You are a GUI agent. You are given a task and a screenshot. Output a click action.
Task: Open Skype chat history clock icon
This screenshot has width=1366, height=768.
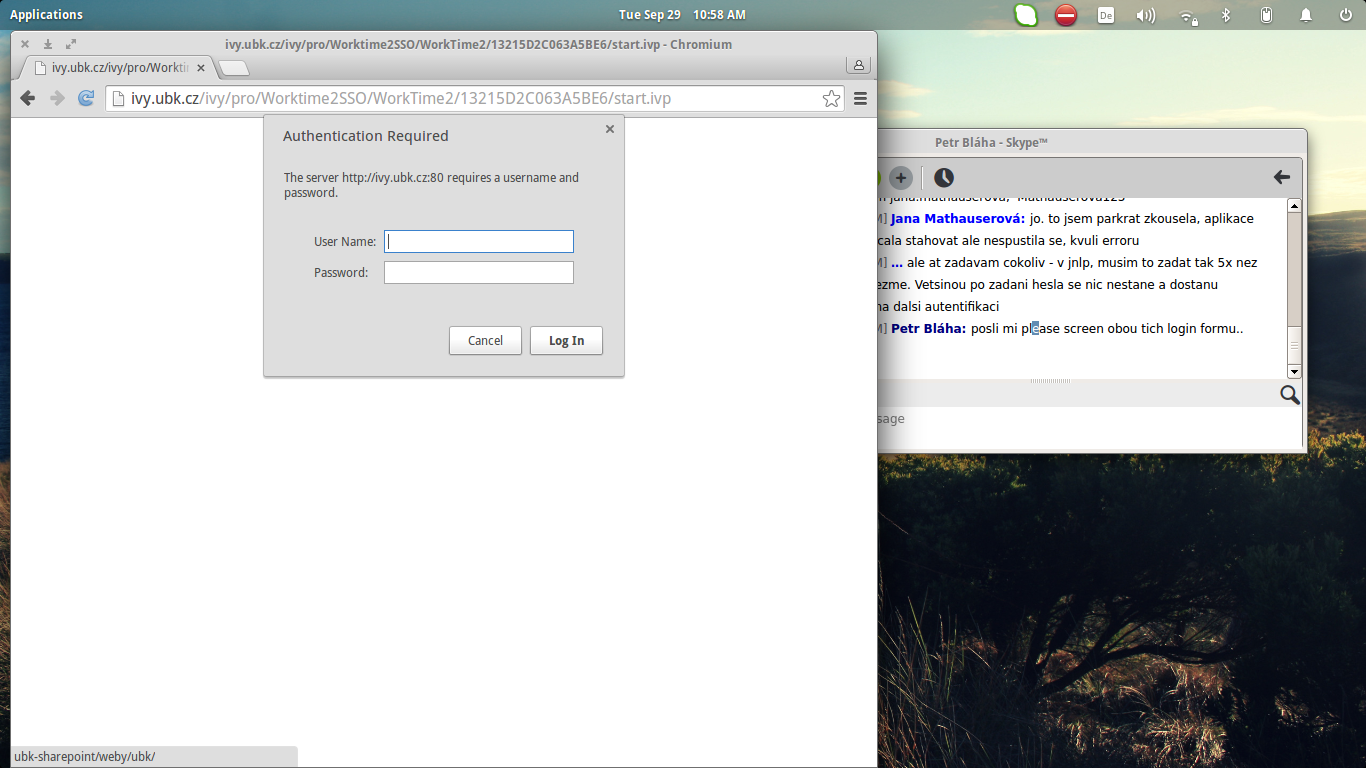pos(944,178)
